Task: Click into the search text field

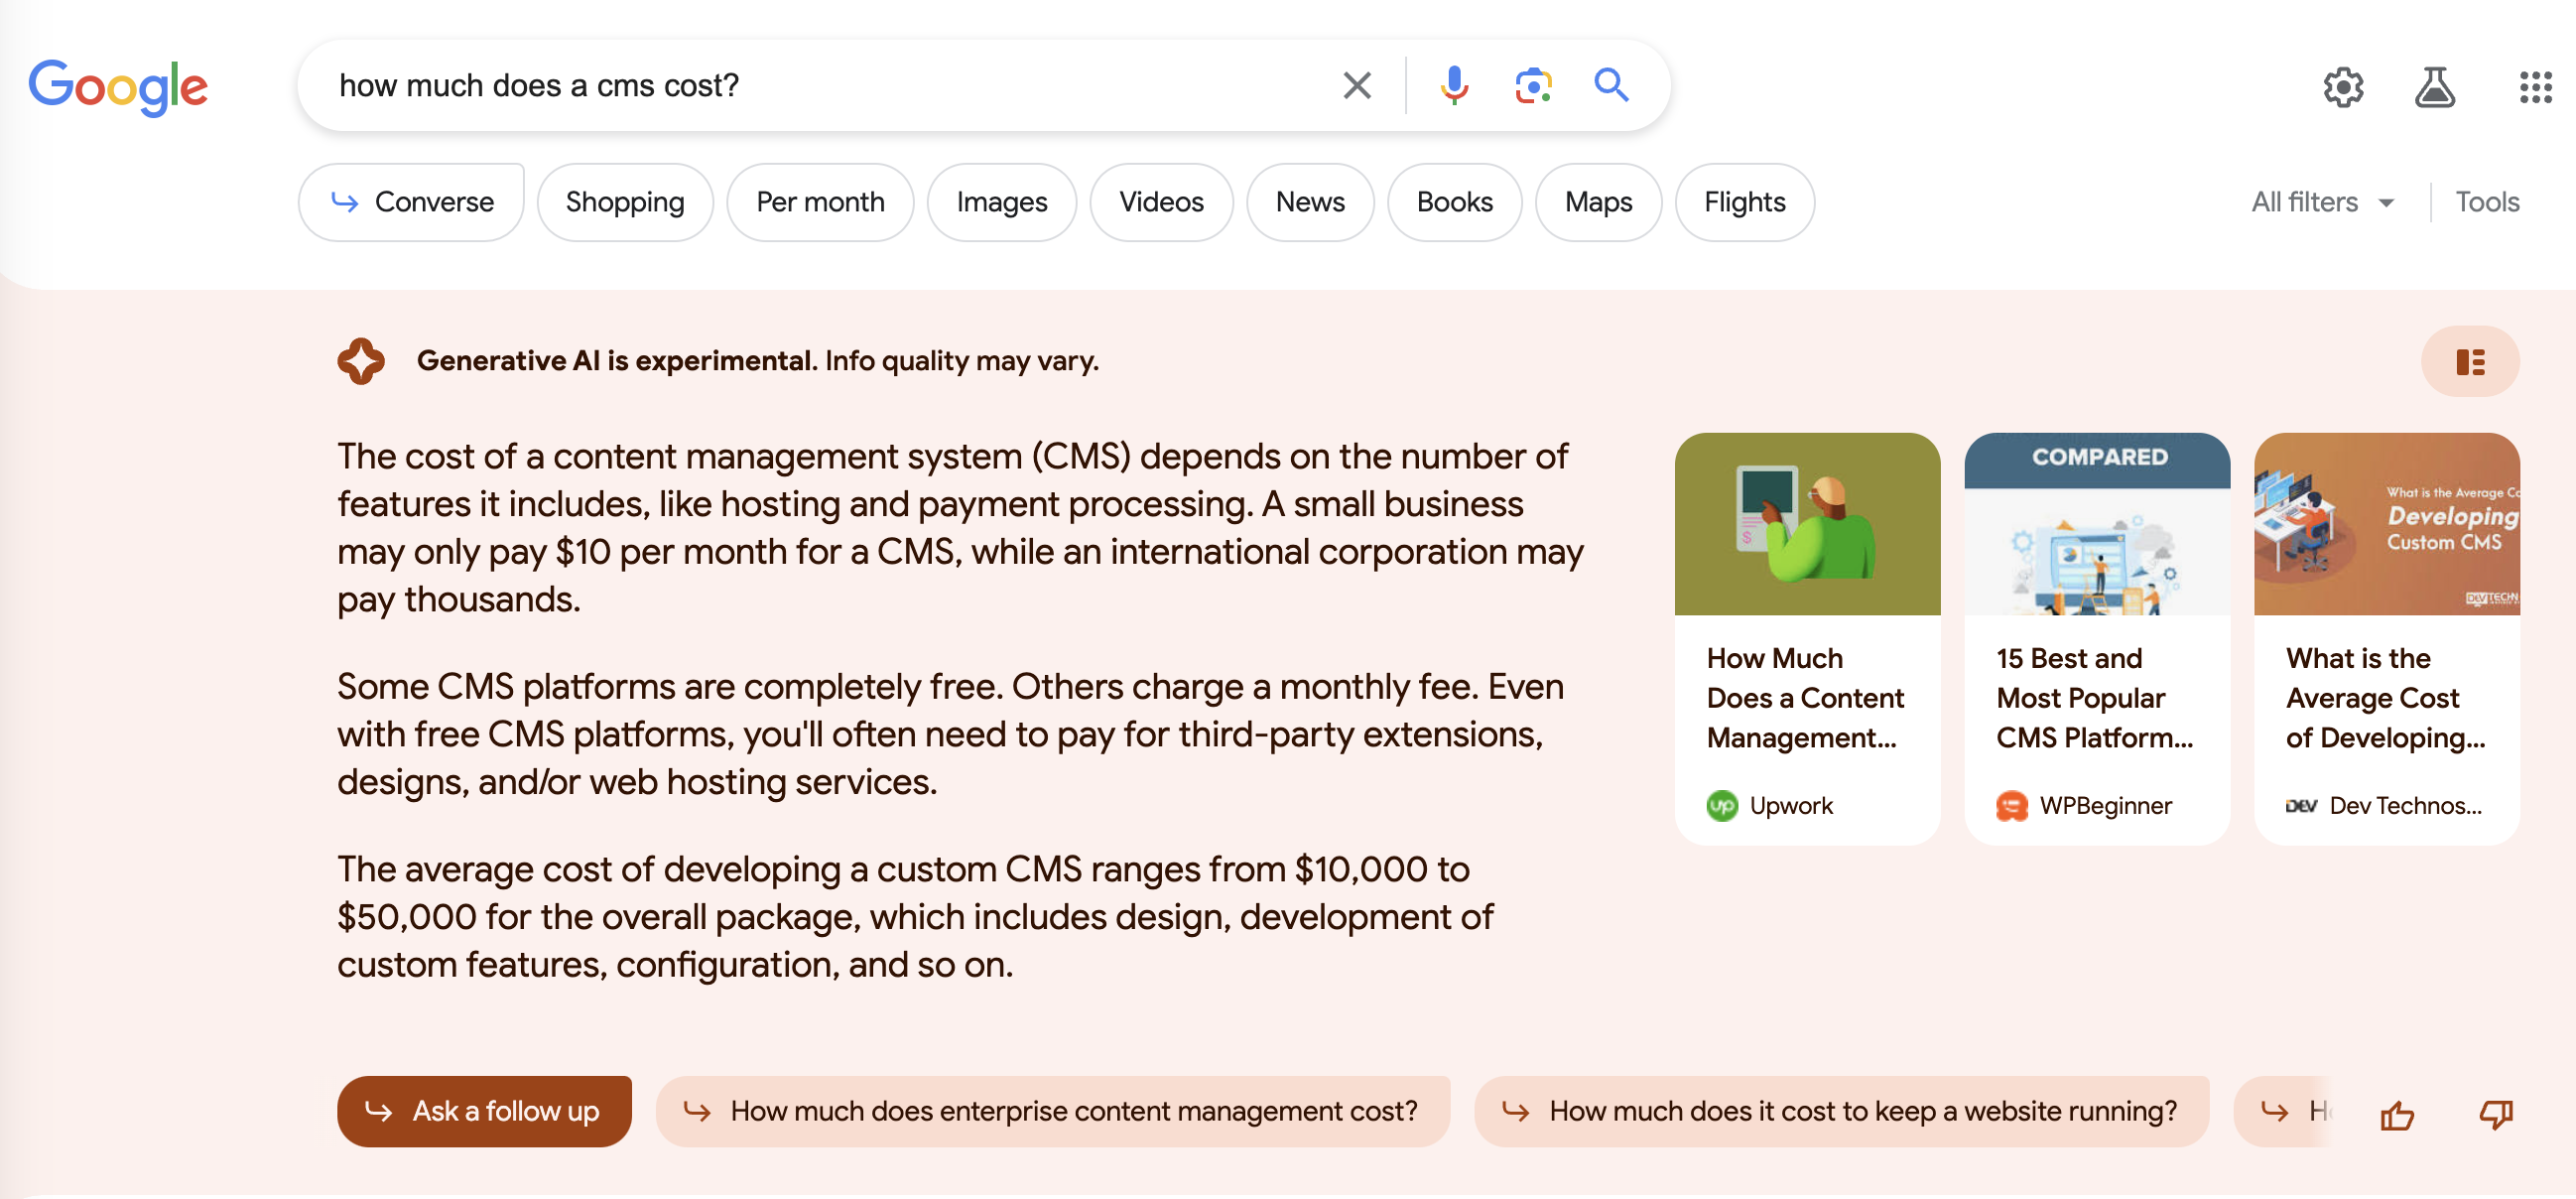Action: point(800,86)
